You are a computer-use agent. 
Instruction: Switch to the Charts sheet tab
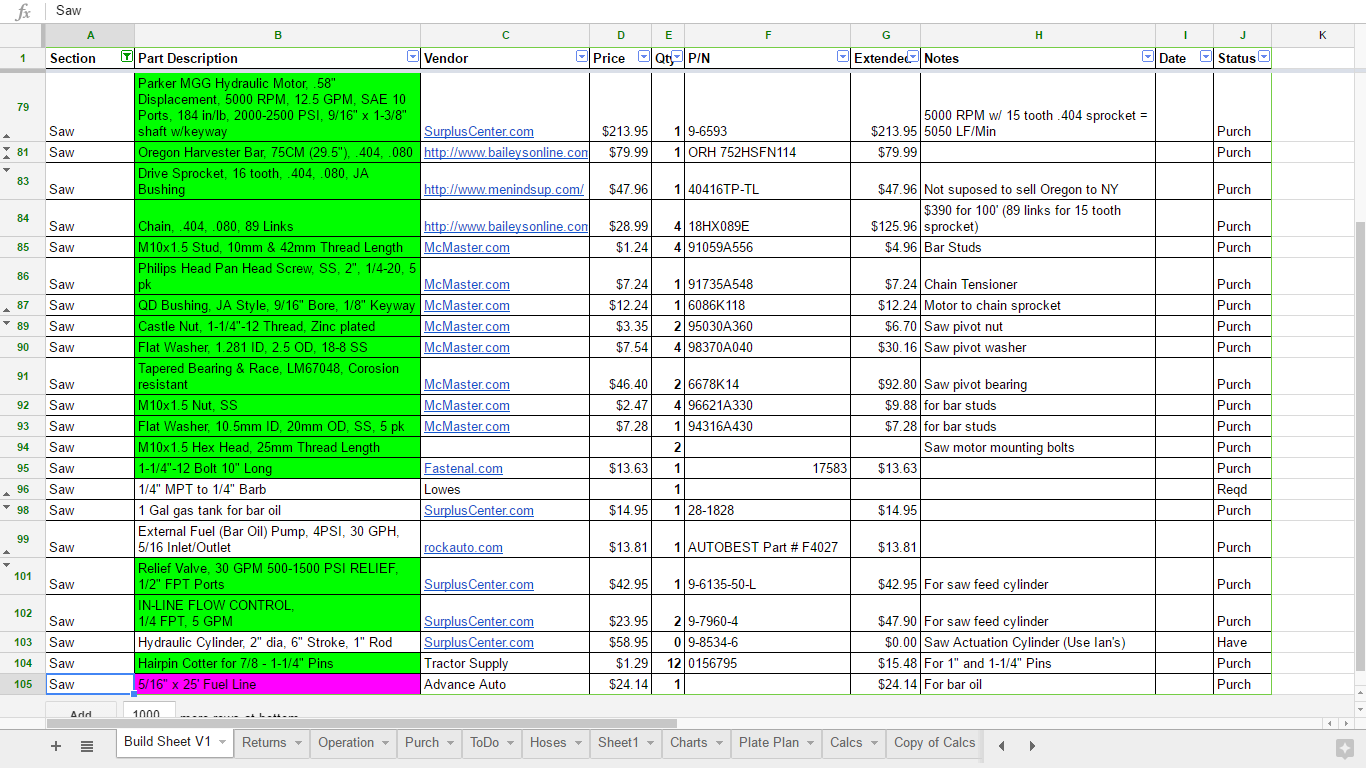pos(689,743)
